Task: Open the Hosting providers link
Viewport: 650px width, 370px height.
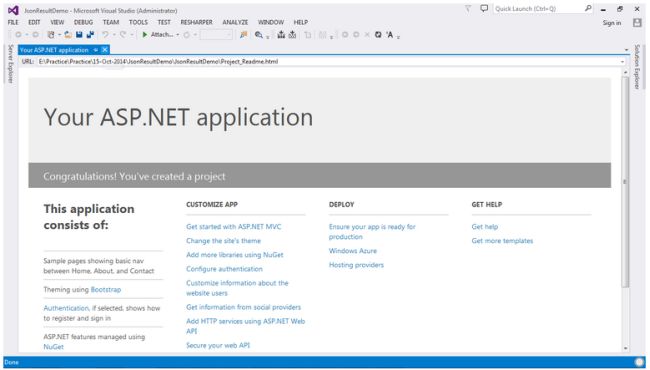Action: click(x=356, y=265)
